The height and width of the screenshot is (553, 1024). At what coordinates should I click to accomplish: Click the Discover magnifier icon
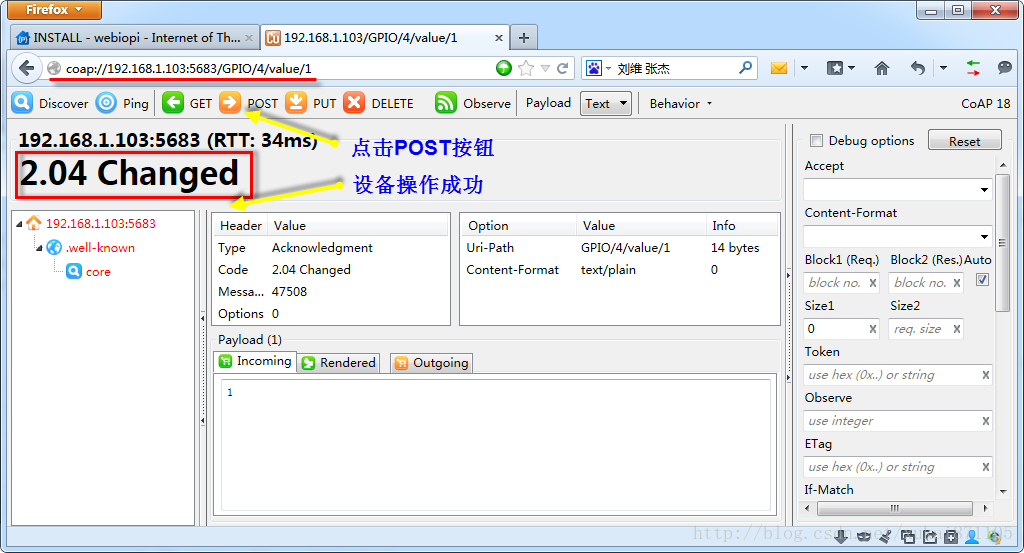tap(22, 103)
